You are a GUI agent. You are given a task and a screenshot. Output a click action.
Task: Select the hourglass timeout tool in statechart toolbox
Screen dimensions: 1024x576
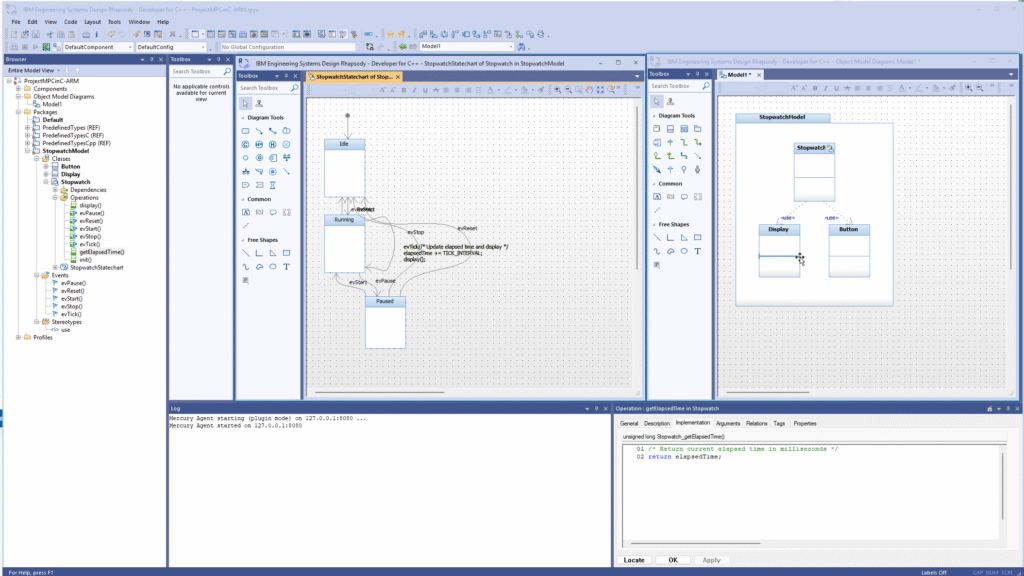click(x=272, y=185)
